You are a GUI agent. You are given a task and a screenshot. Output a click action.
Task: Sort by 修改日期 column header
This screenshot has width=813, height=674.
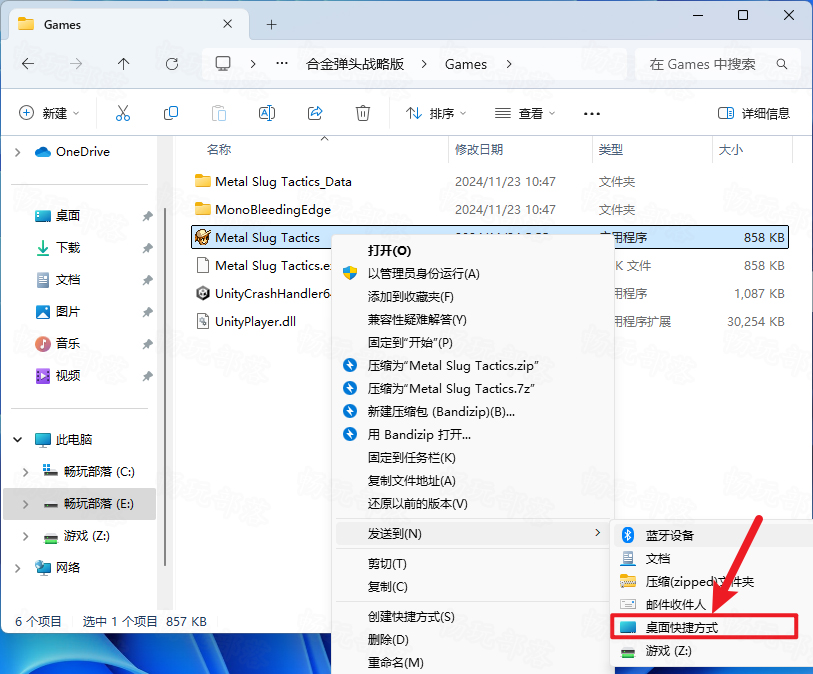click(479, 150)
